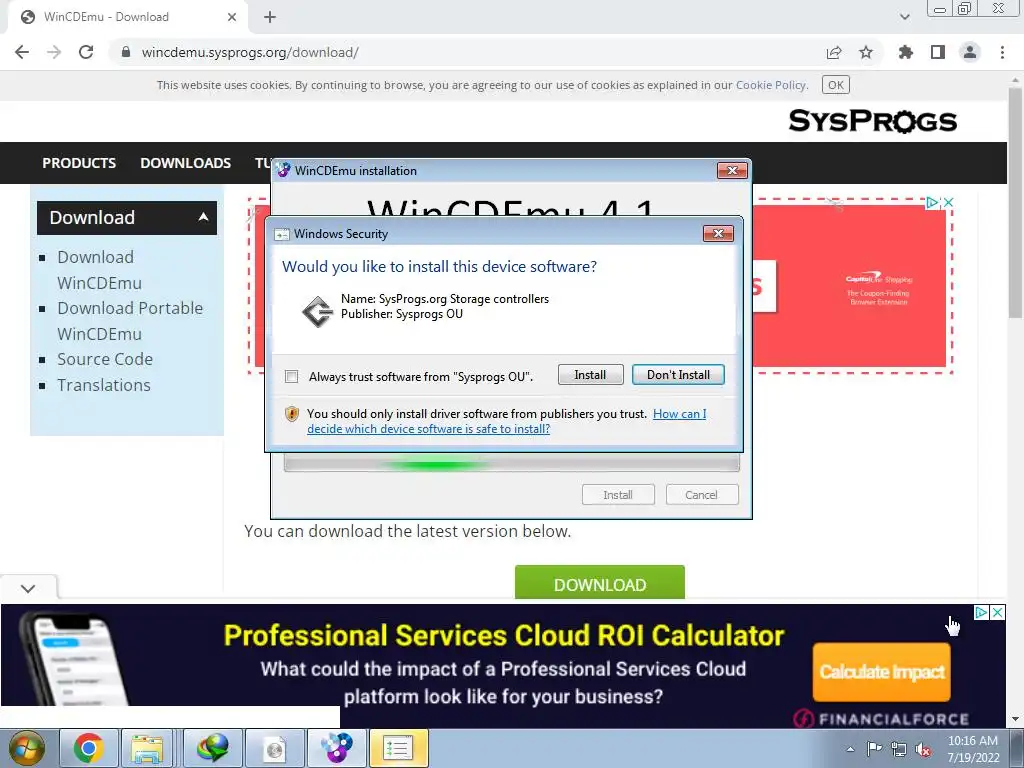Open Chrome from the taskbar
This screenshot has height=768, width=1024.
click(89, 748)
